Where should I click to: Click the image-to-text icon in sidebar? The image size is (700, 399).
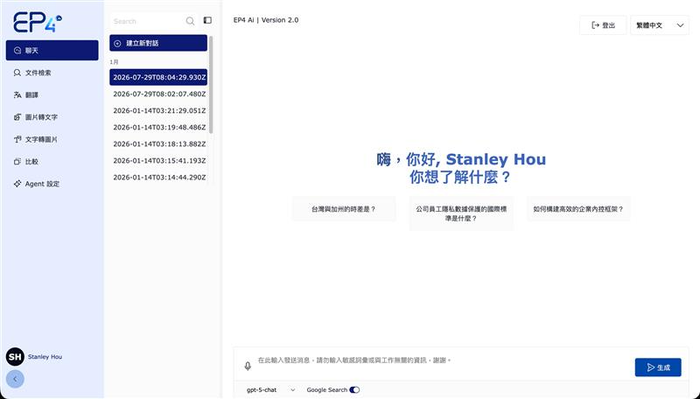coord(17,117)
